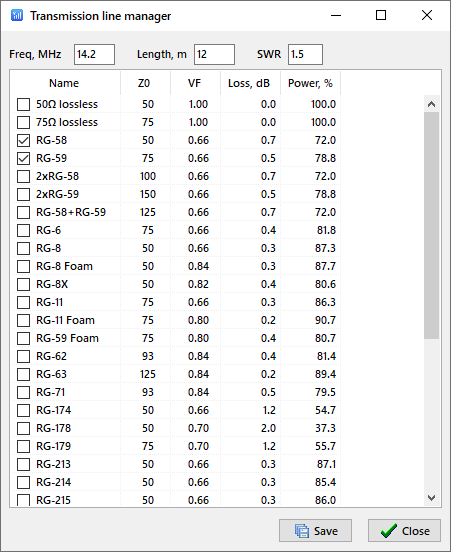The height and width of the screenshot is (552, 451).
Task: Click the RG-63 power value 89.4
Action: (x=325, y=374)
